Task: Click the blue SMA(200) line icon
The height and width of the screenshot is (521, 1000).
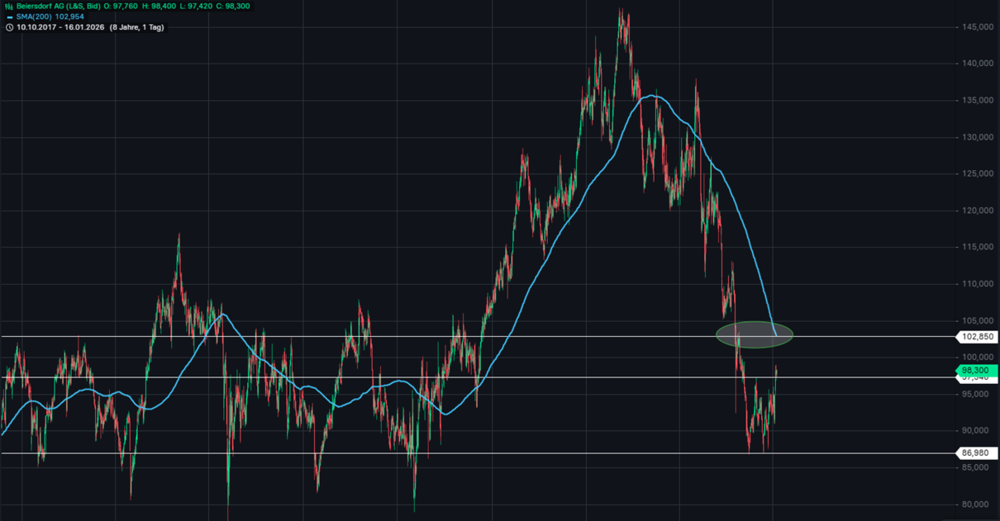Action: pyautogui.click(x=9, y=17)
